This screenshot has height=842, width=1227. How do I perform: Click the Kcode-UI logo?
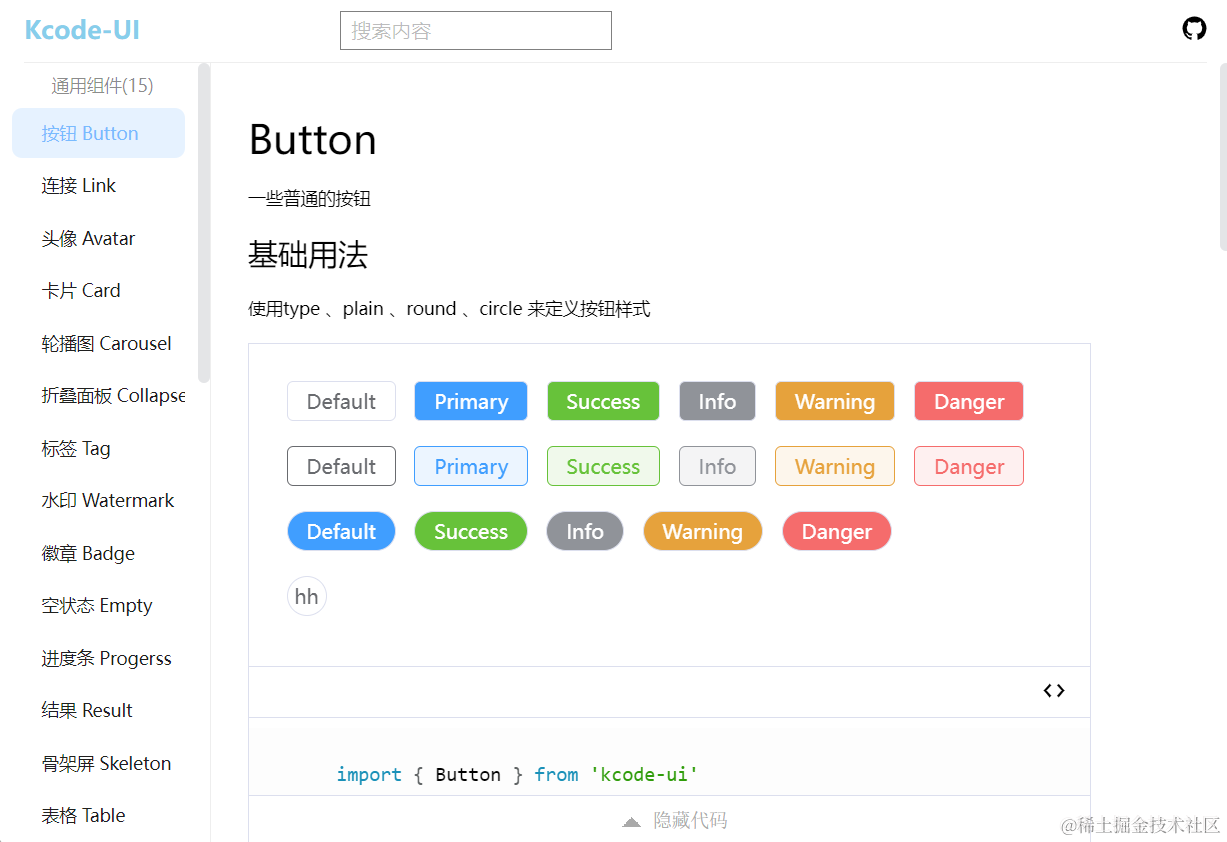82,30
